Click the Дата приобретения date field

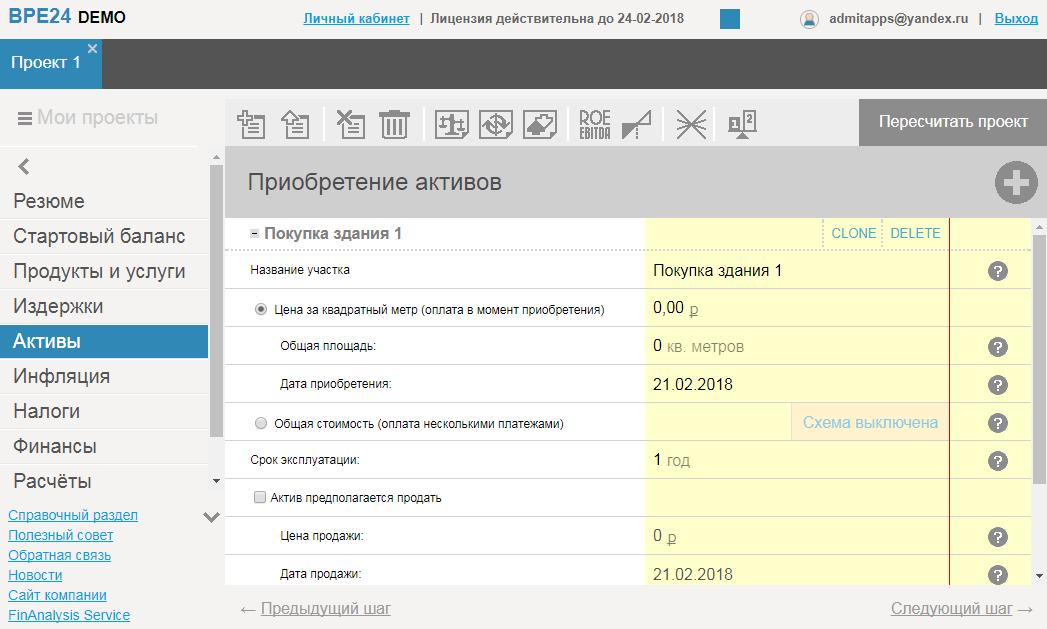692,385
